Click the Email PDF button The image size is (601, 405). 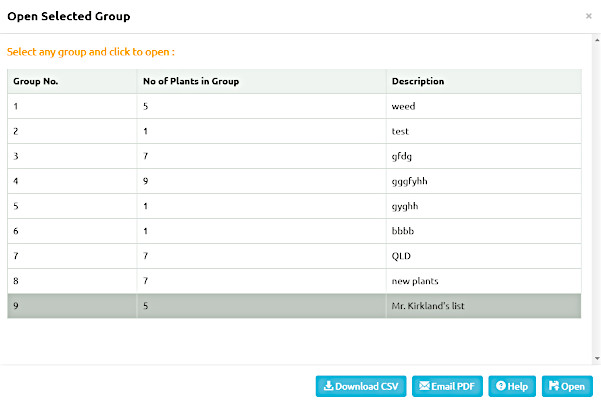tap(447, 386)
